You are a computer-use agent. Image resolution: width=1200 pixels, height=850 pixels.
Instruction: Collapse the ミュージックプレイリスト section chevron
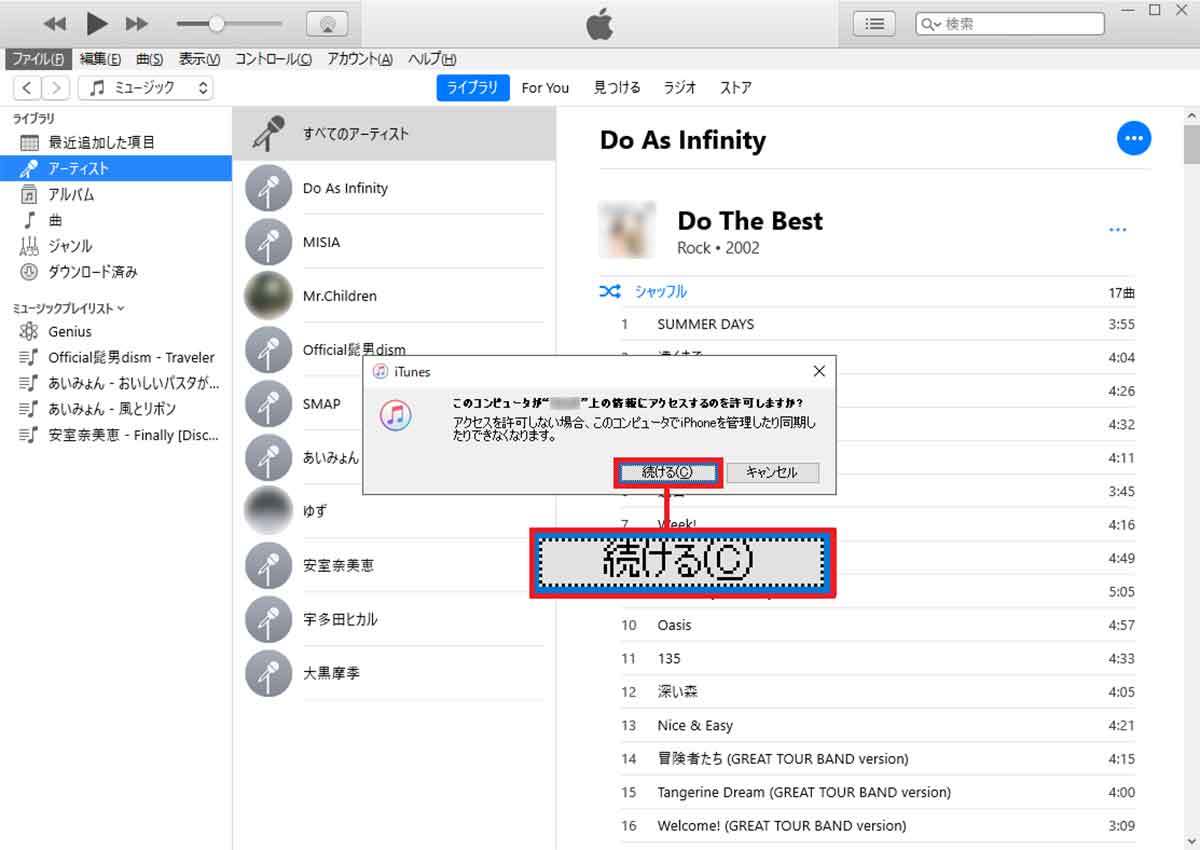(121, 309)
